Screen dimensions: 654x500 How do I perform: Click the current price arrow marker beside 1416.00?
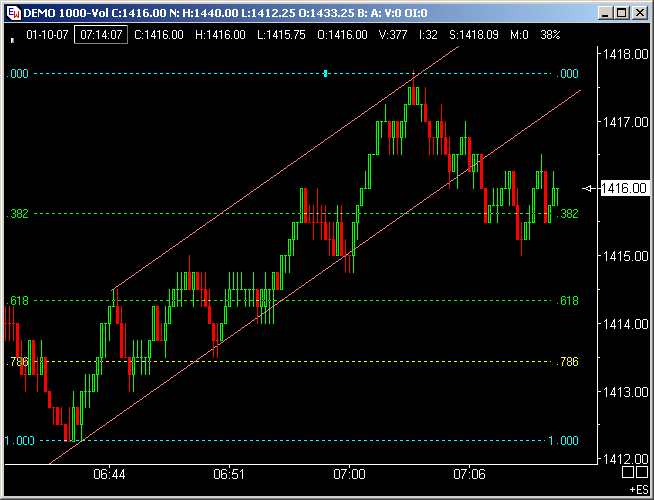(x=589, y=188)
